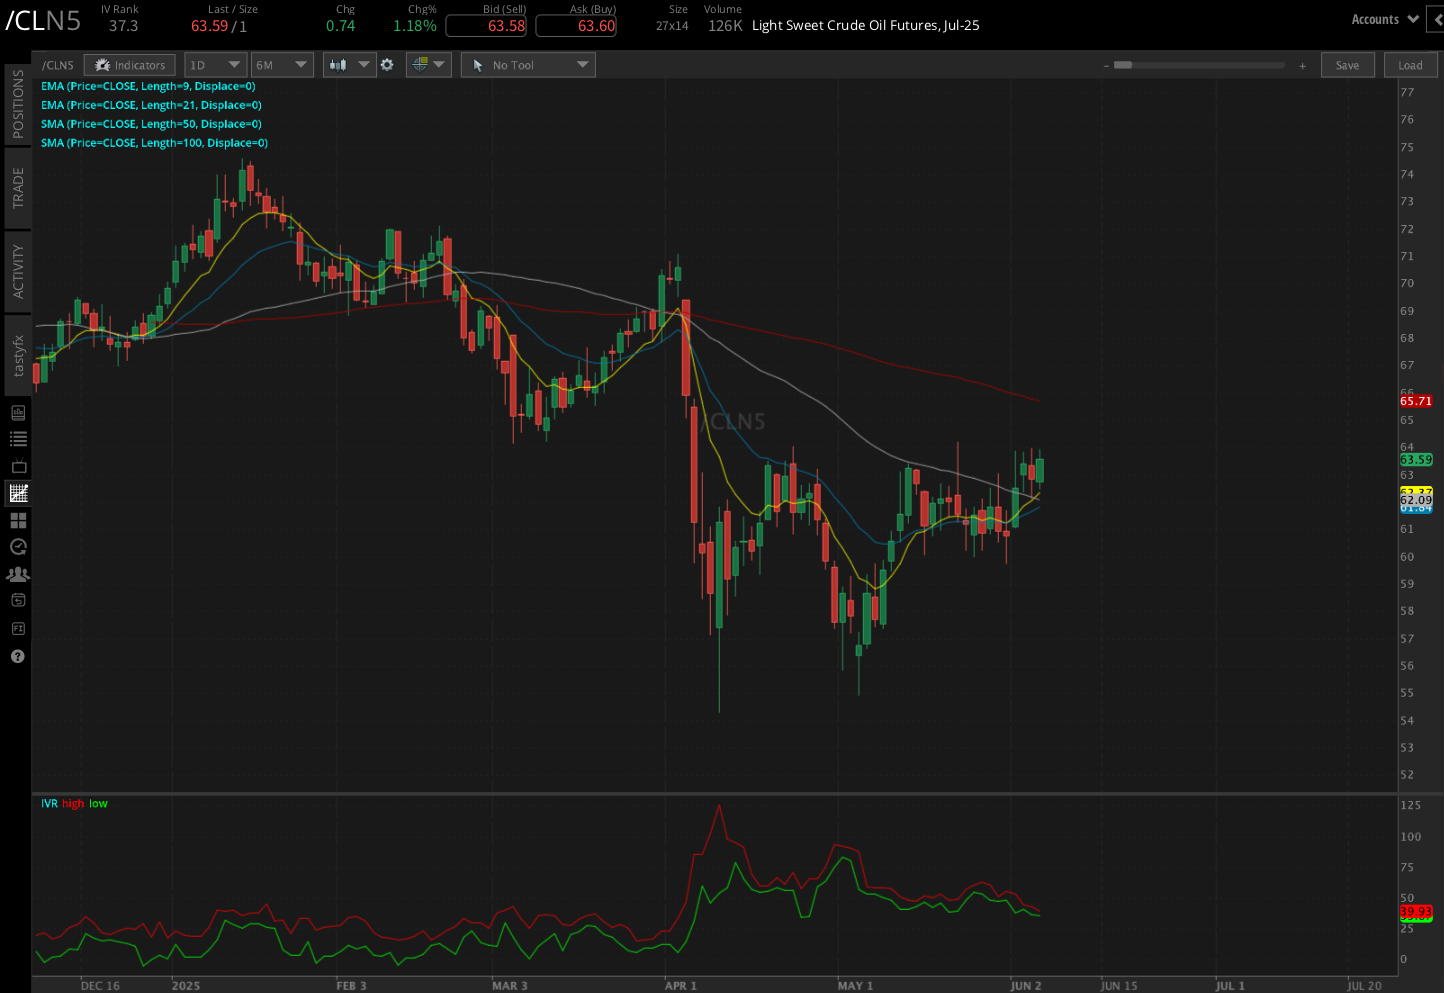Open the No Tool drawing dropdown
This screenshot has height=993, width=1444.
click(x=528, y=64)
